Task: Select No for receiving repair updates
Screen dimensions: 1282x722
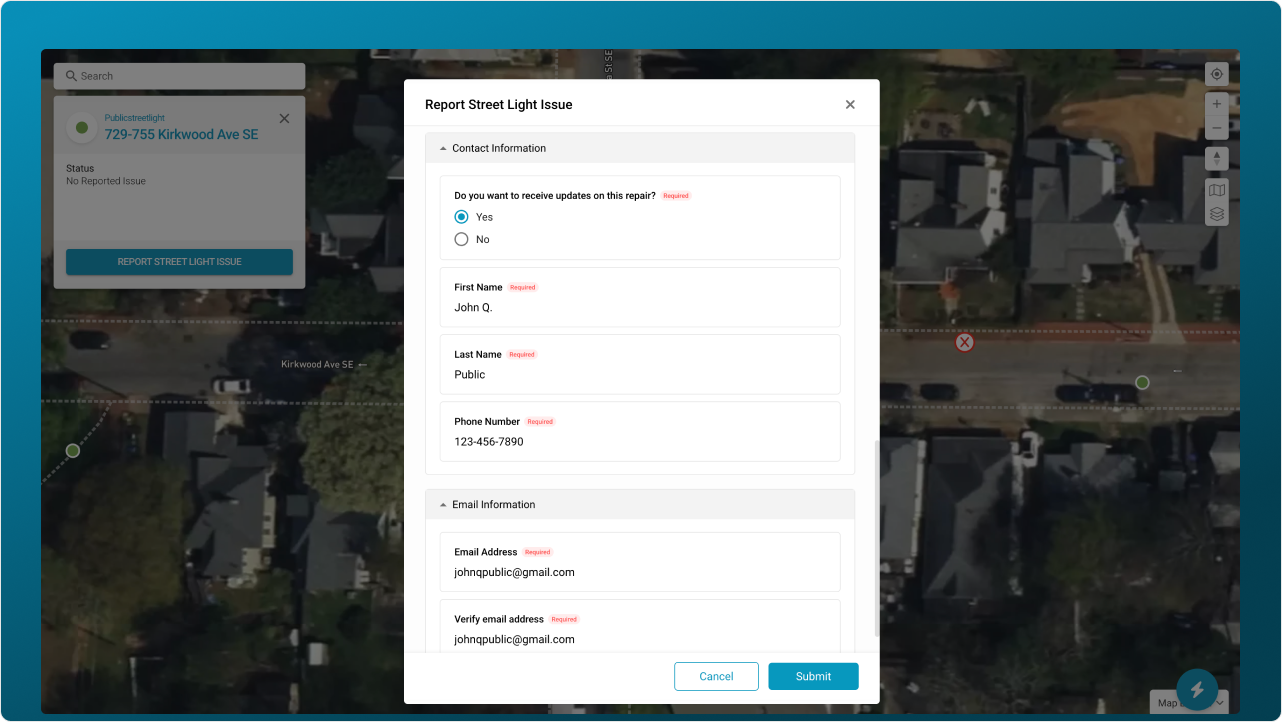Action: pyautogui.click(x=461, y=240)
